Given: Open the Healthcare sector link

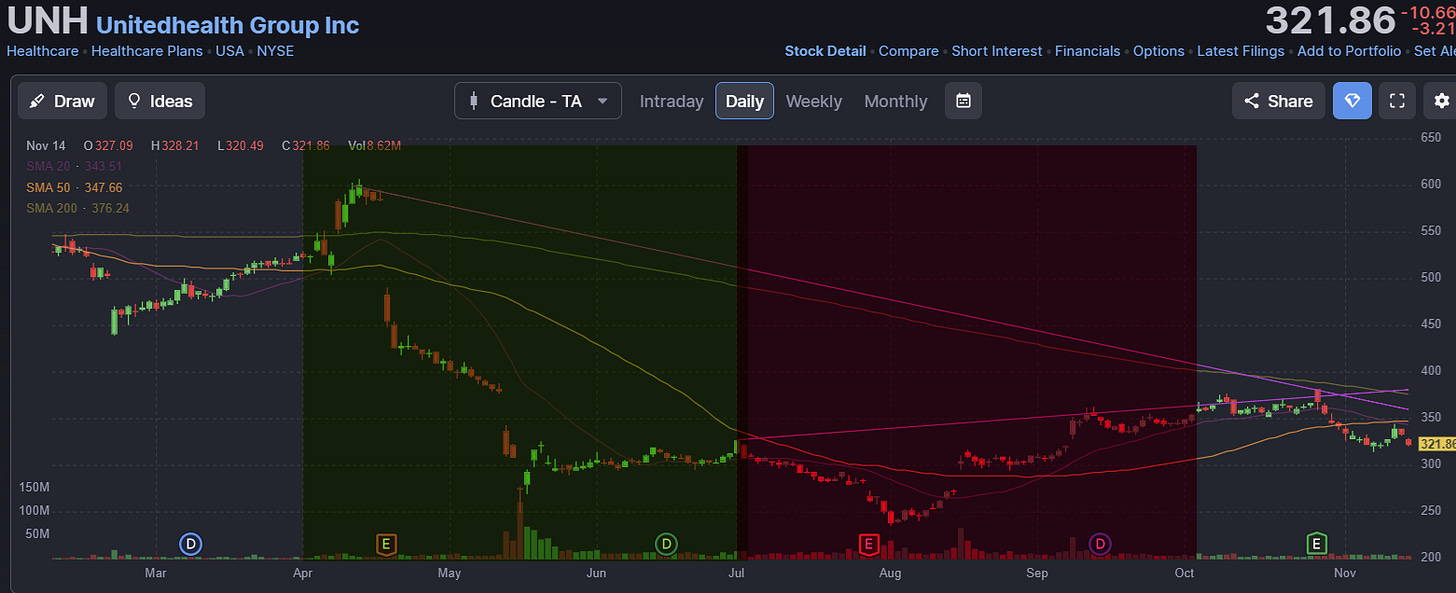Looking at the screenshot, I should coord(42,51).
